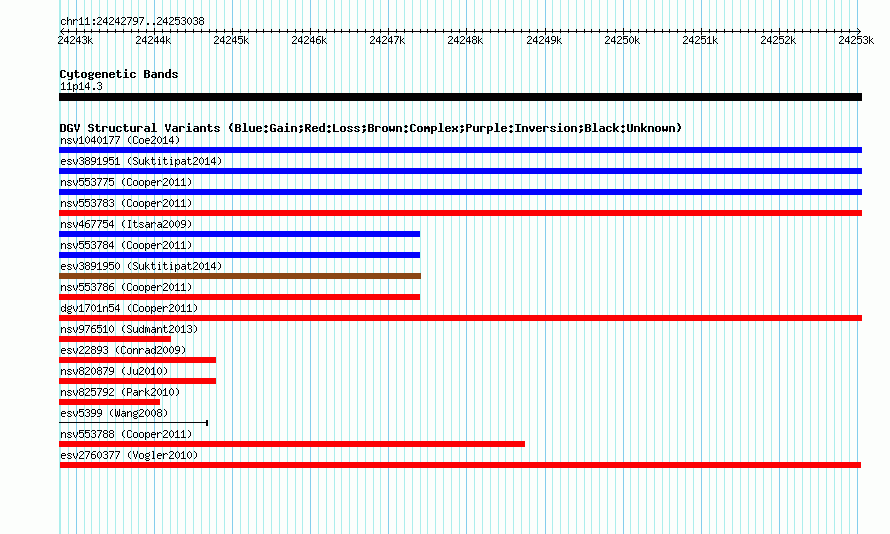Click the short red bar for nsv976510

pyautogui.click(x=115, y=339)
